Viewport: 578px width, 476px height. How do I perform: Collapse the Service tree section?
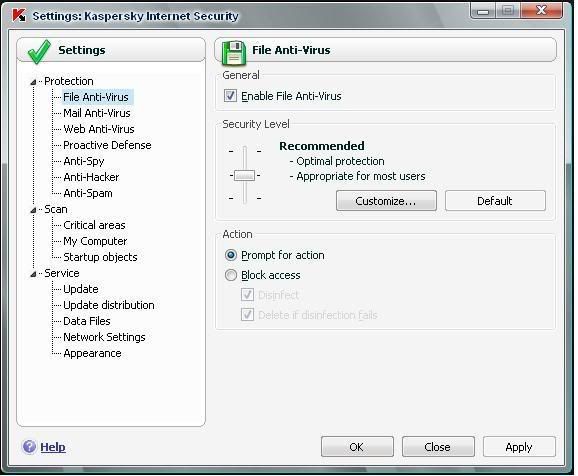(x=33, y=274)
